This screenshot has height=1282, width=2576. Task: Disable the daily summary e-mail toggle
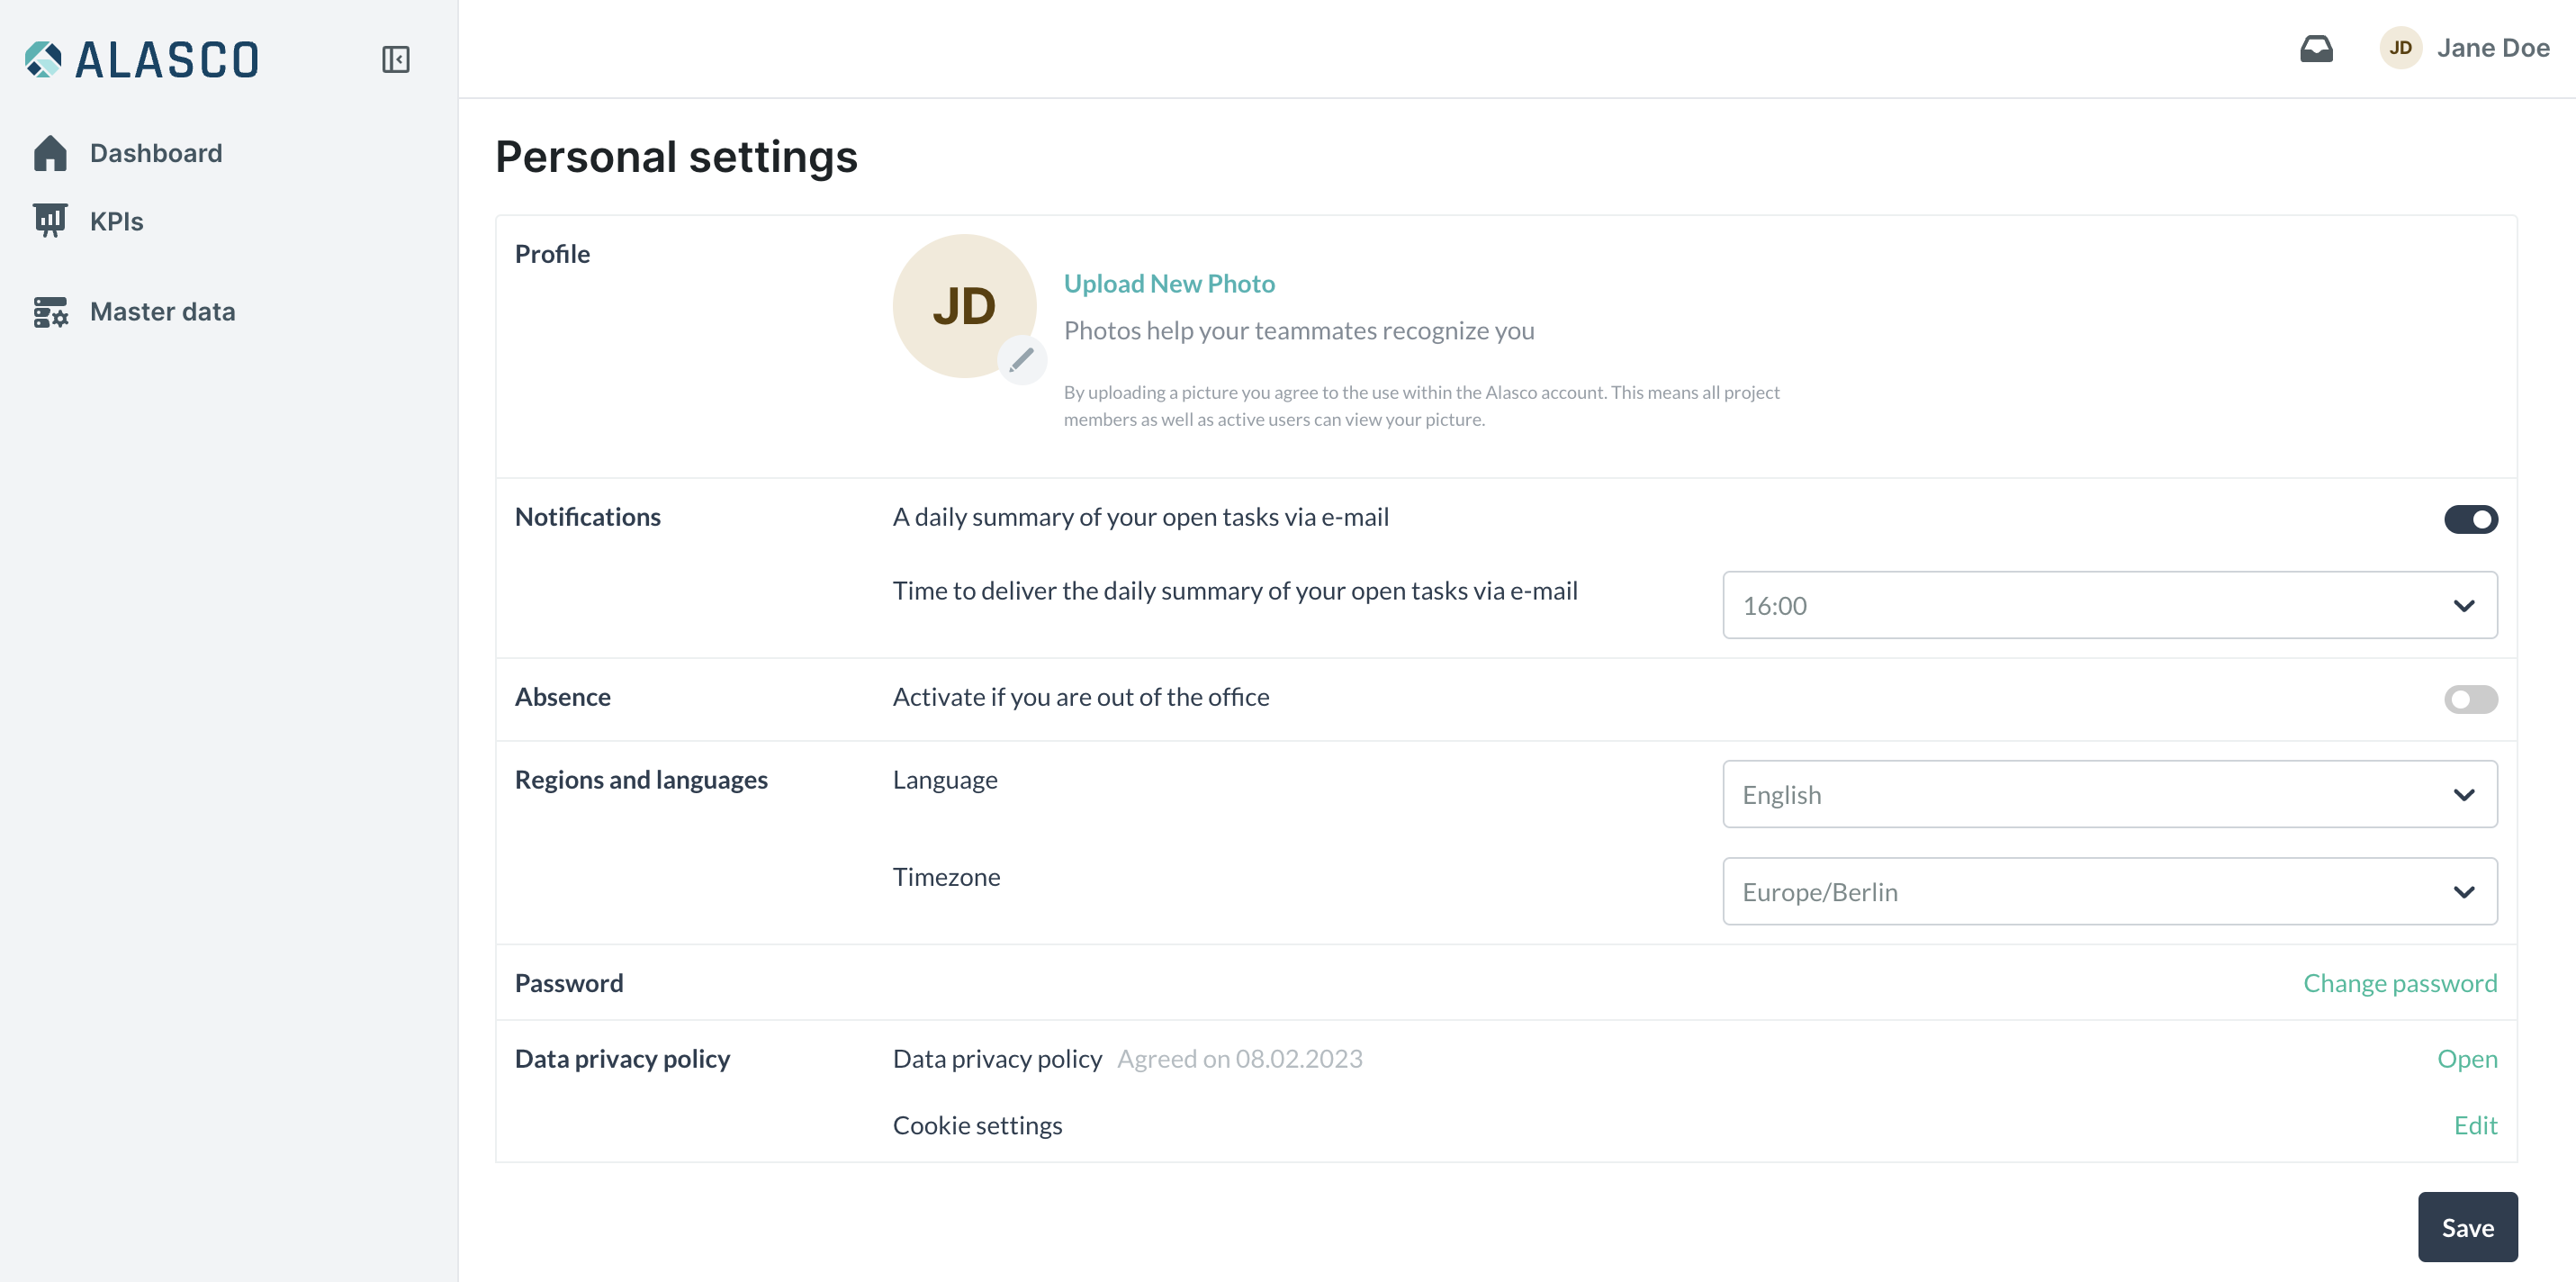[2471, 519]
